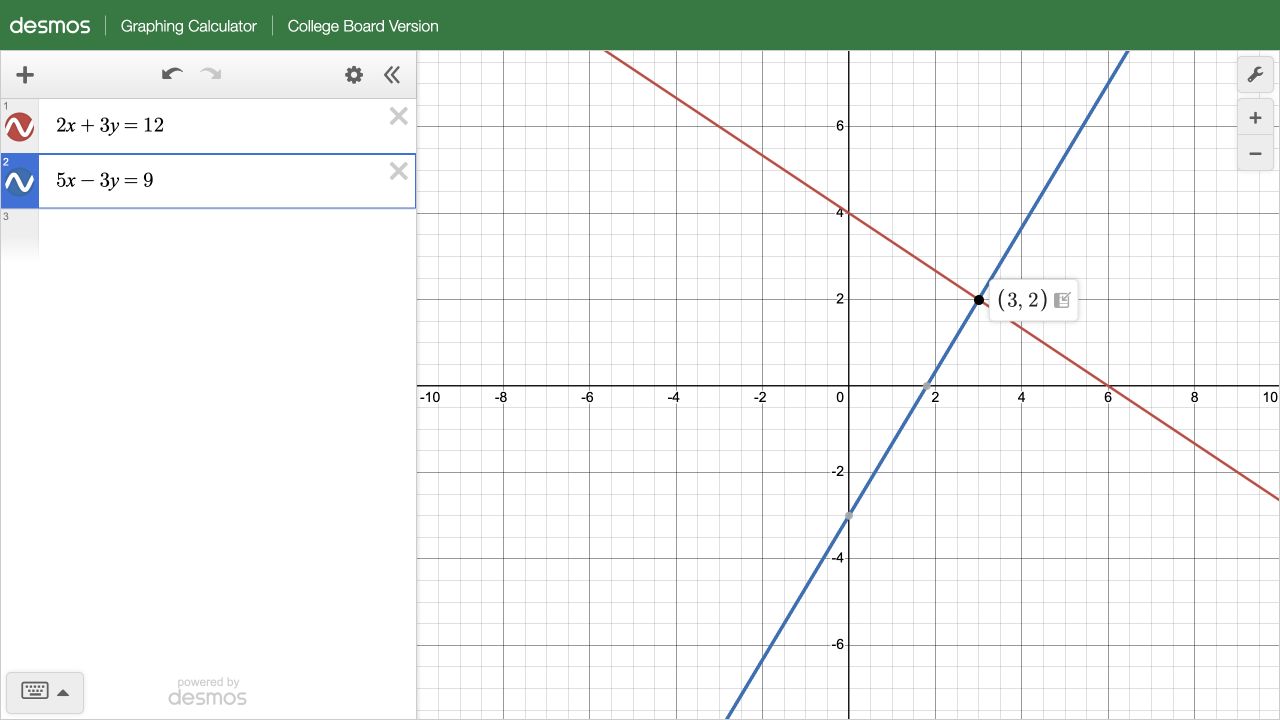Click the Desmos logo in header
The image size is (1280, 720).
pyautogui.click(x=50, y=26)
